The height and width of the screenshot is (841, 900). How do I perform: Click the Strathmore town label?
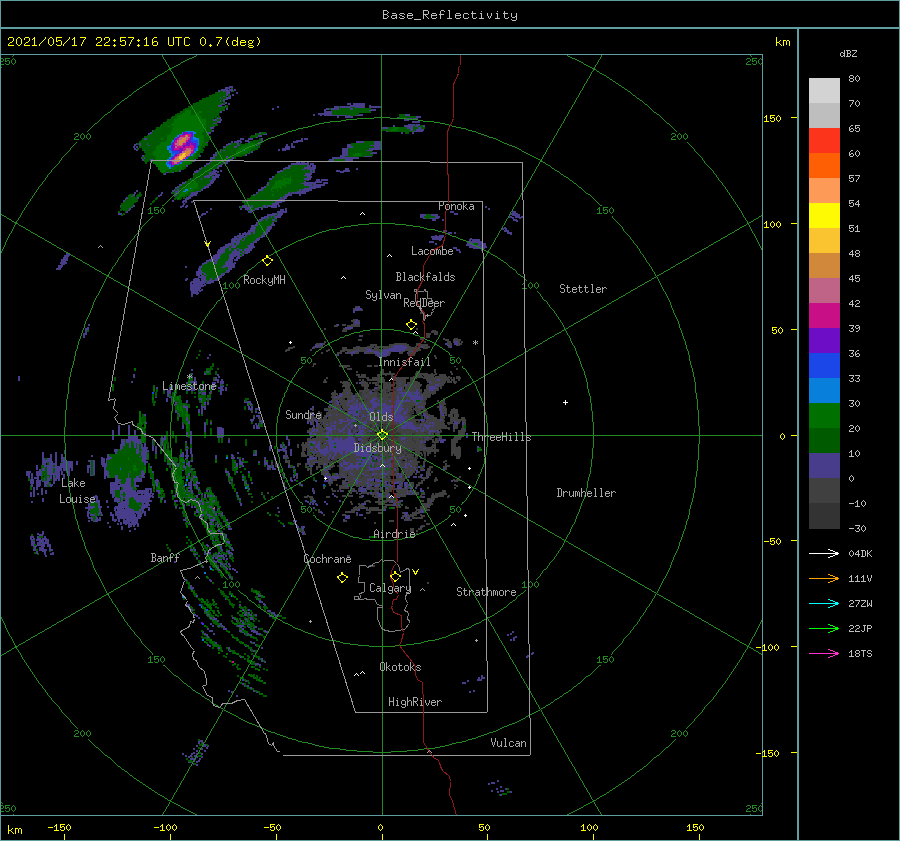coord(486,592)
